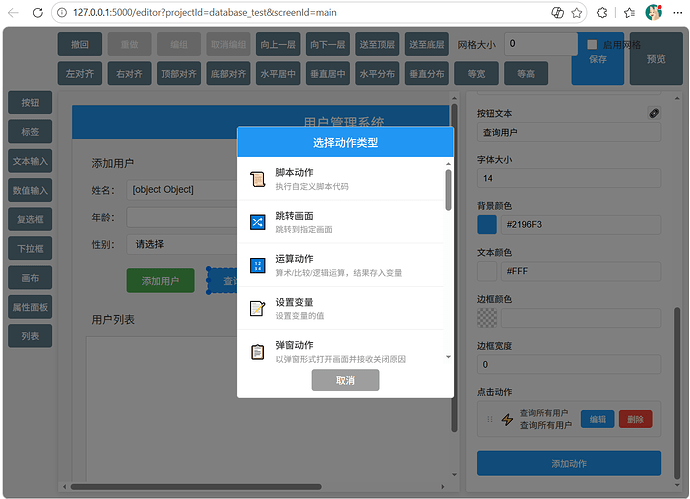Open the 文本颜色 white color swatch
Viewport: 690px width, 499px height.
487,271
